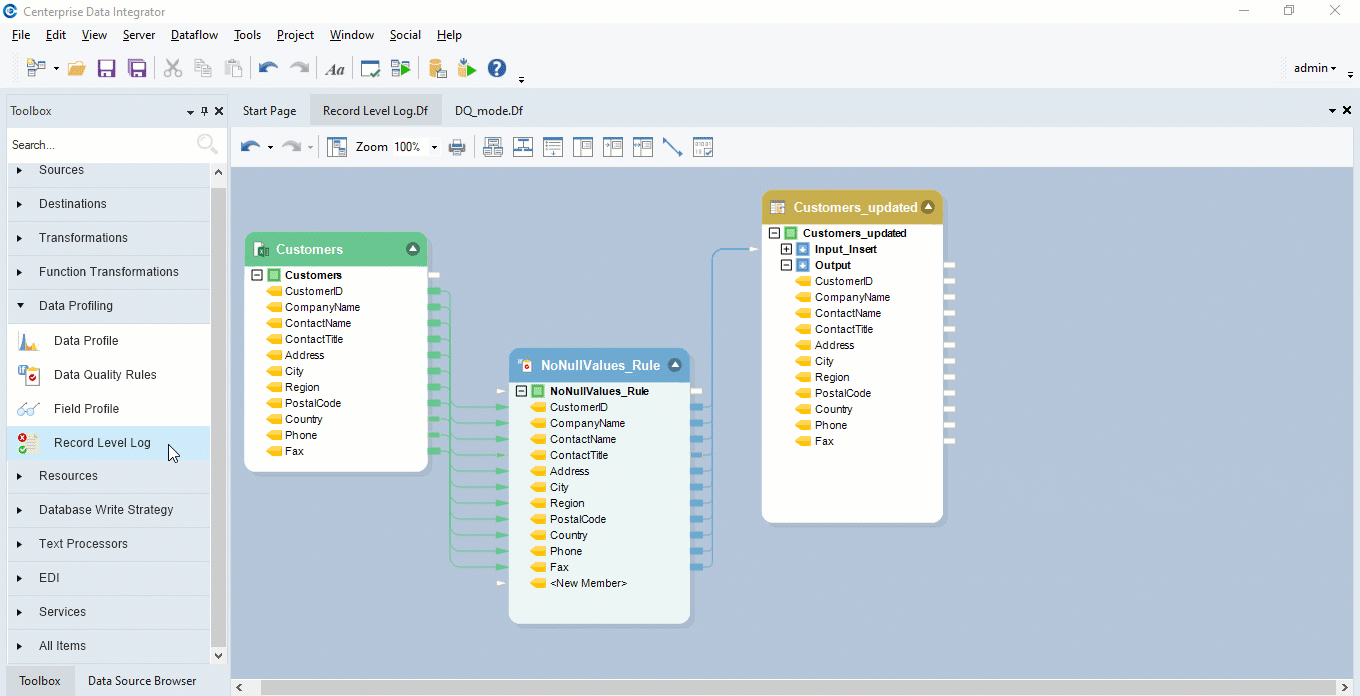Select Data Quality Rules toolbox item
This screenshot has height=696, width=1360.
pyautogui.click(x=105, y=375)
